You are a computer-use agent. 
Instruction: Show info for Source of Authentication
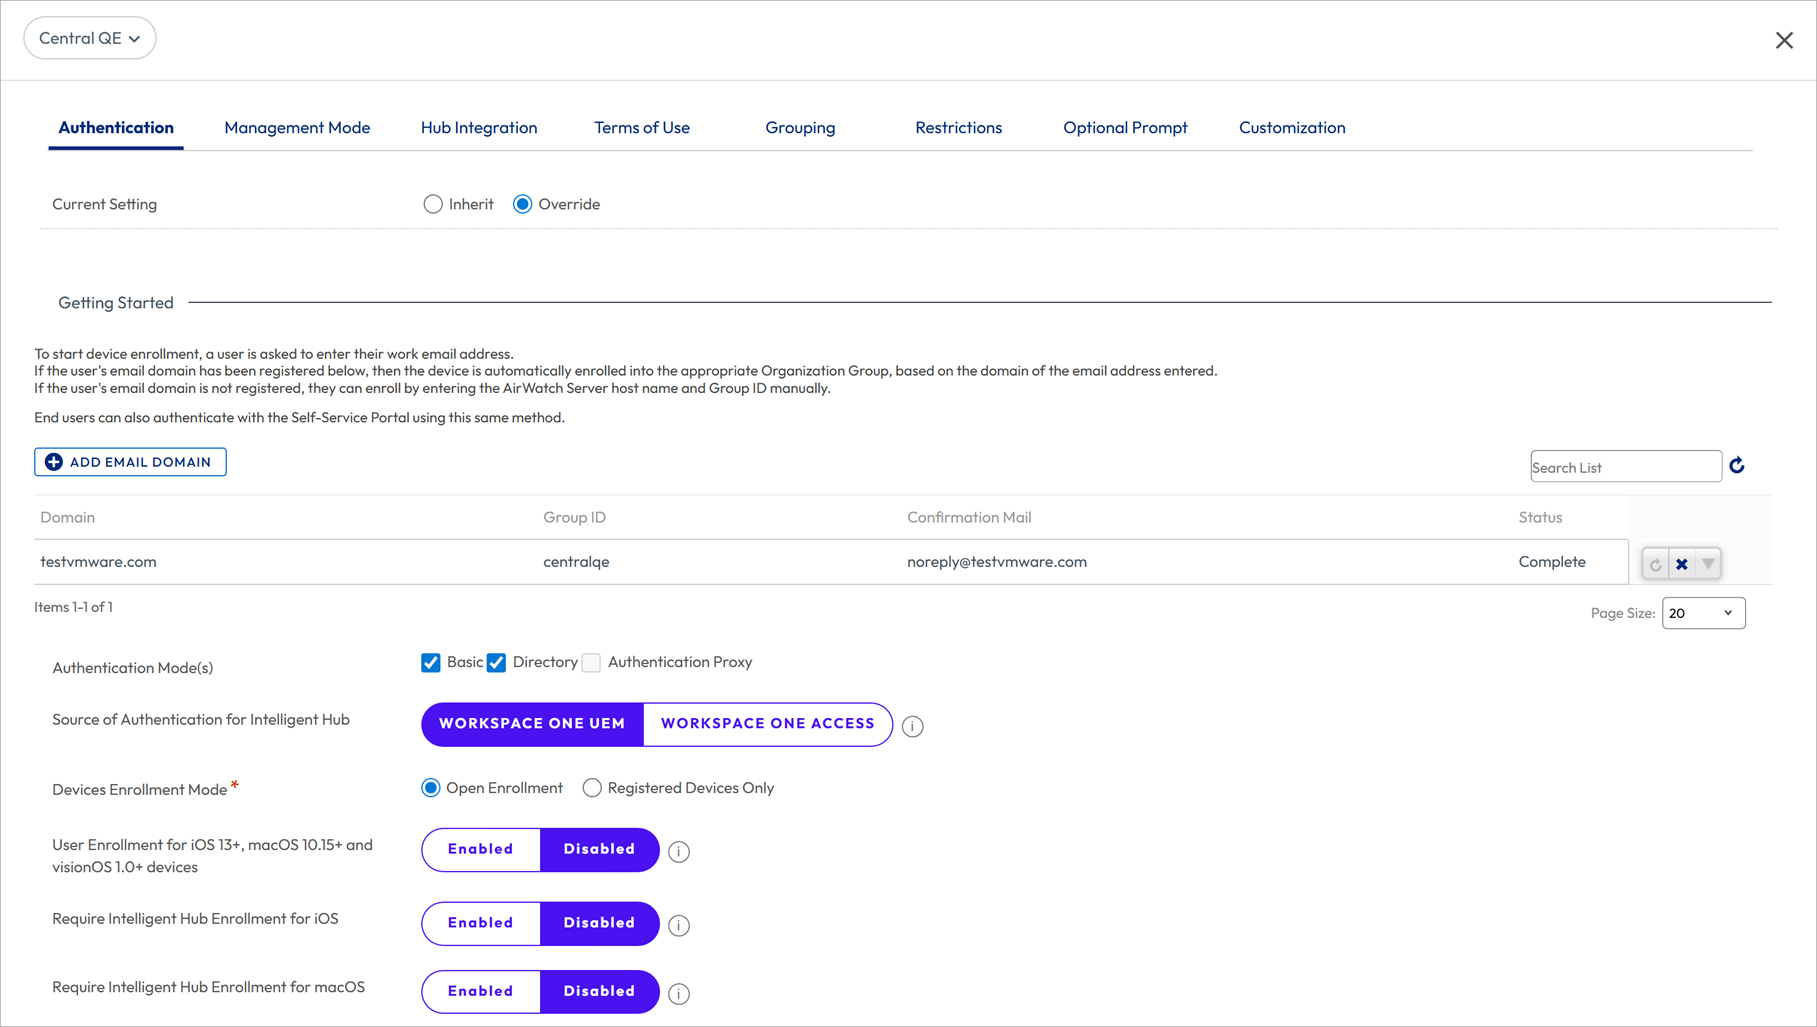pyautogui.click(x=913, y=726)
